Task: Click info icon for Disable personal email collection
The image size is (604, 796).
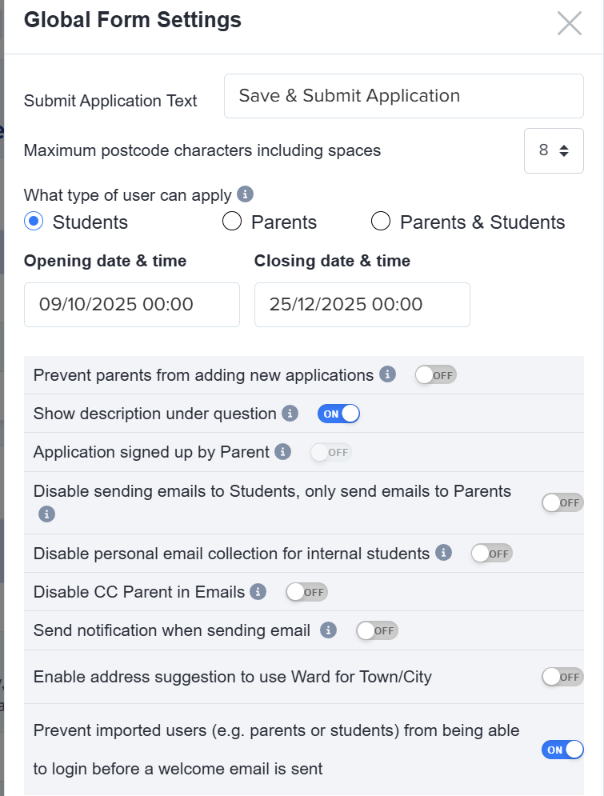Action: coord(444,553)
